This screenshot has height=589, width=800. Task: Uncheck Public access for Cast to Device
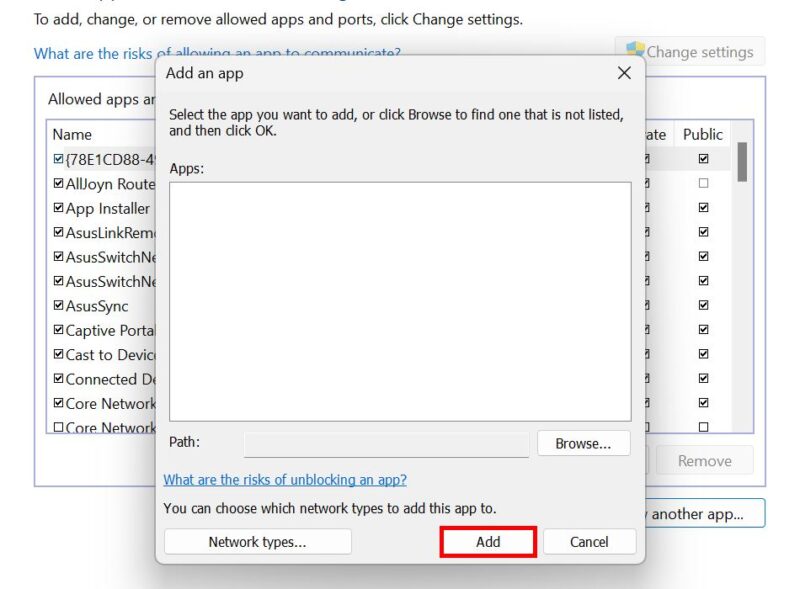tap(703, 354)
